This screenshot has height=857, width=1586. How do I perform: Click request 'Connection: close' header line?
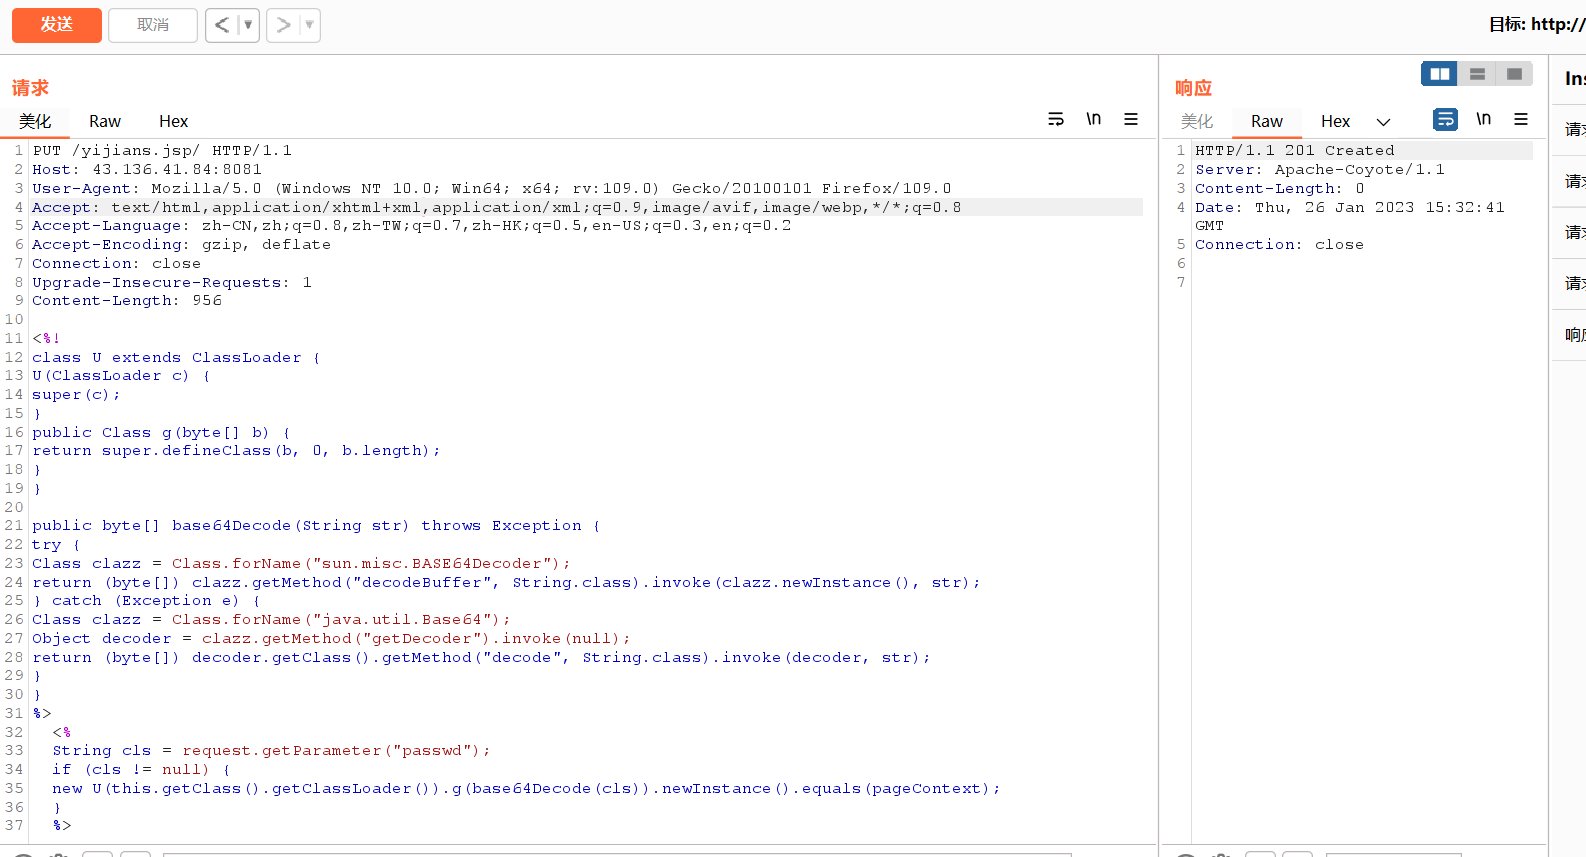click(x=116, y=264)
